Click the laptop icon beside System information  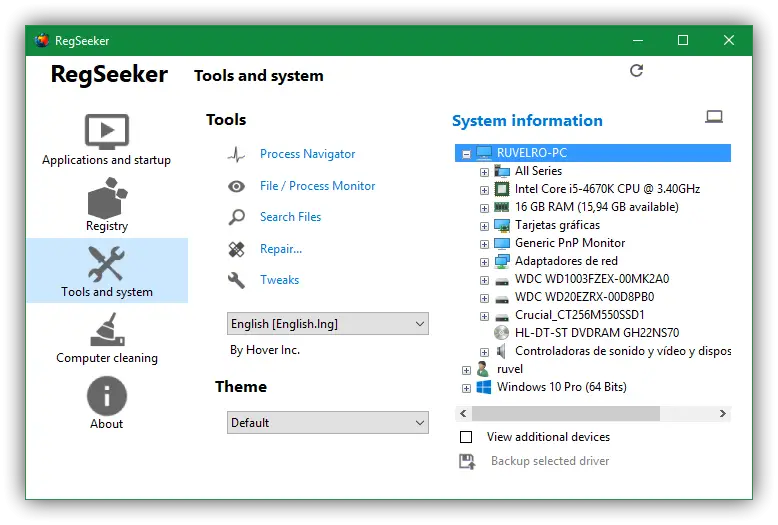714,117
